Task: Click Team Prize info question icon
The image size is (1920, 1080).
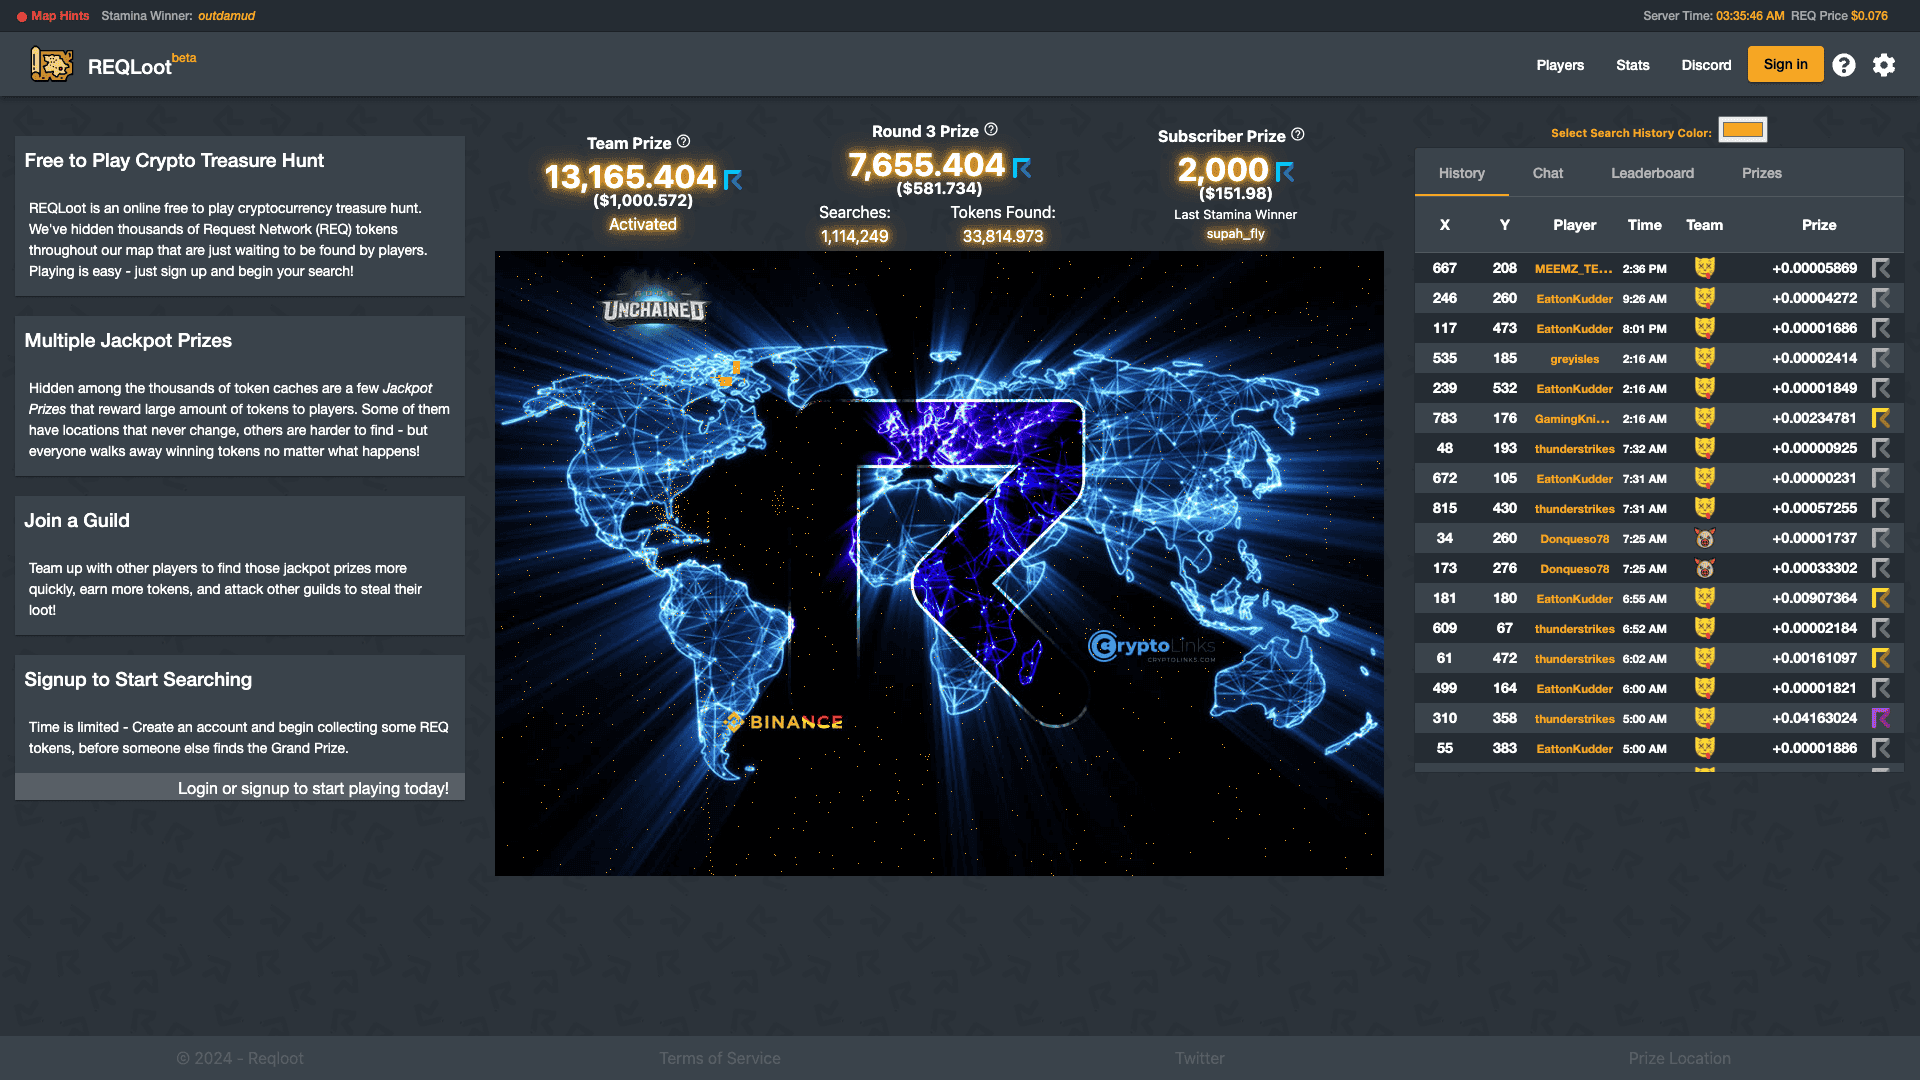Action: coord(683,142)
